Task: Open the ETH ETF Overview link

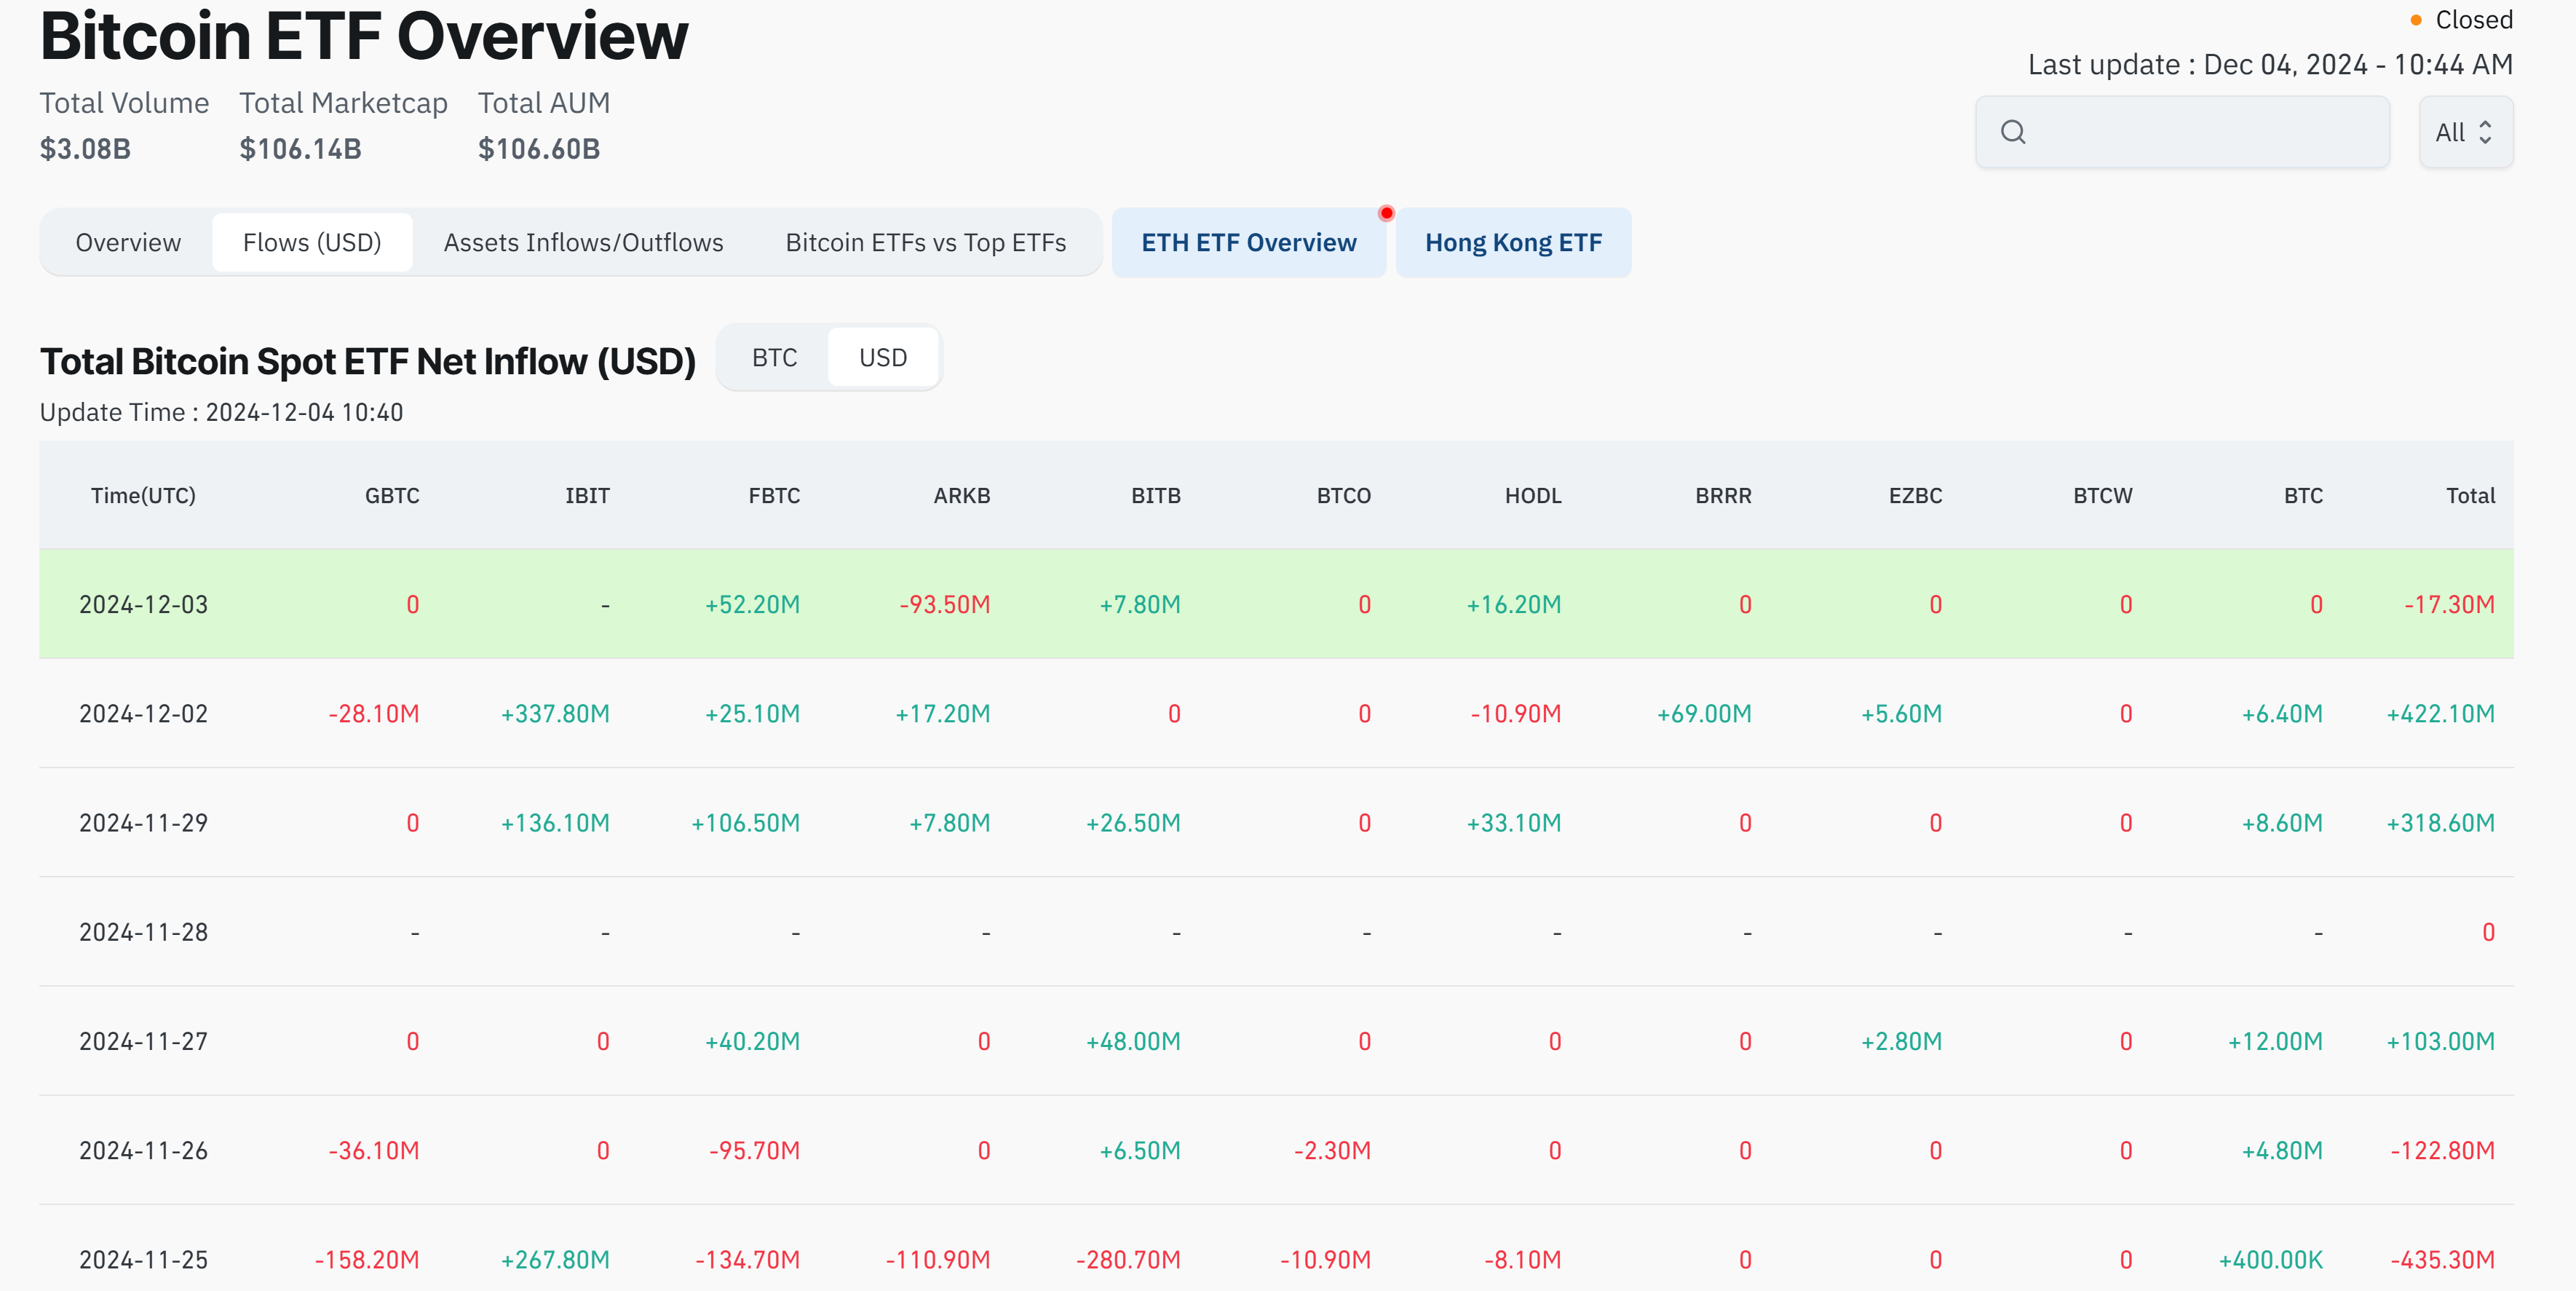Action: pos(1248,243)
